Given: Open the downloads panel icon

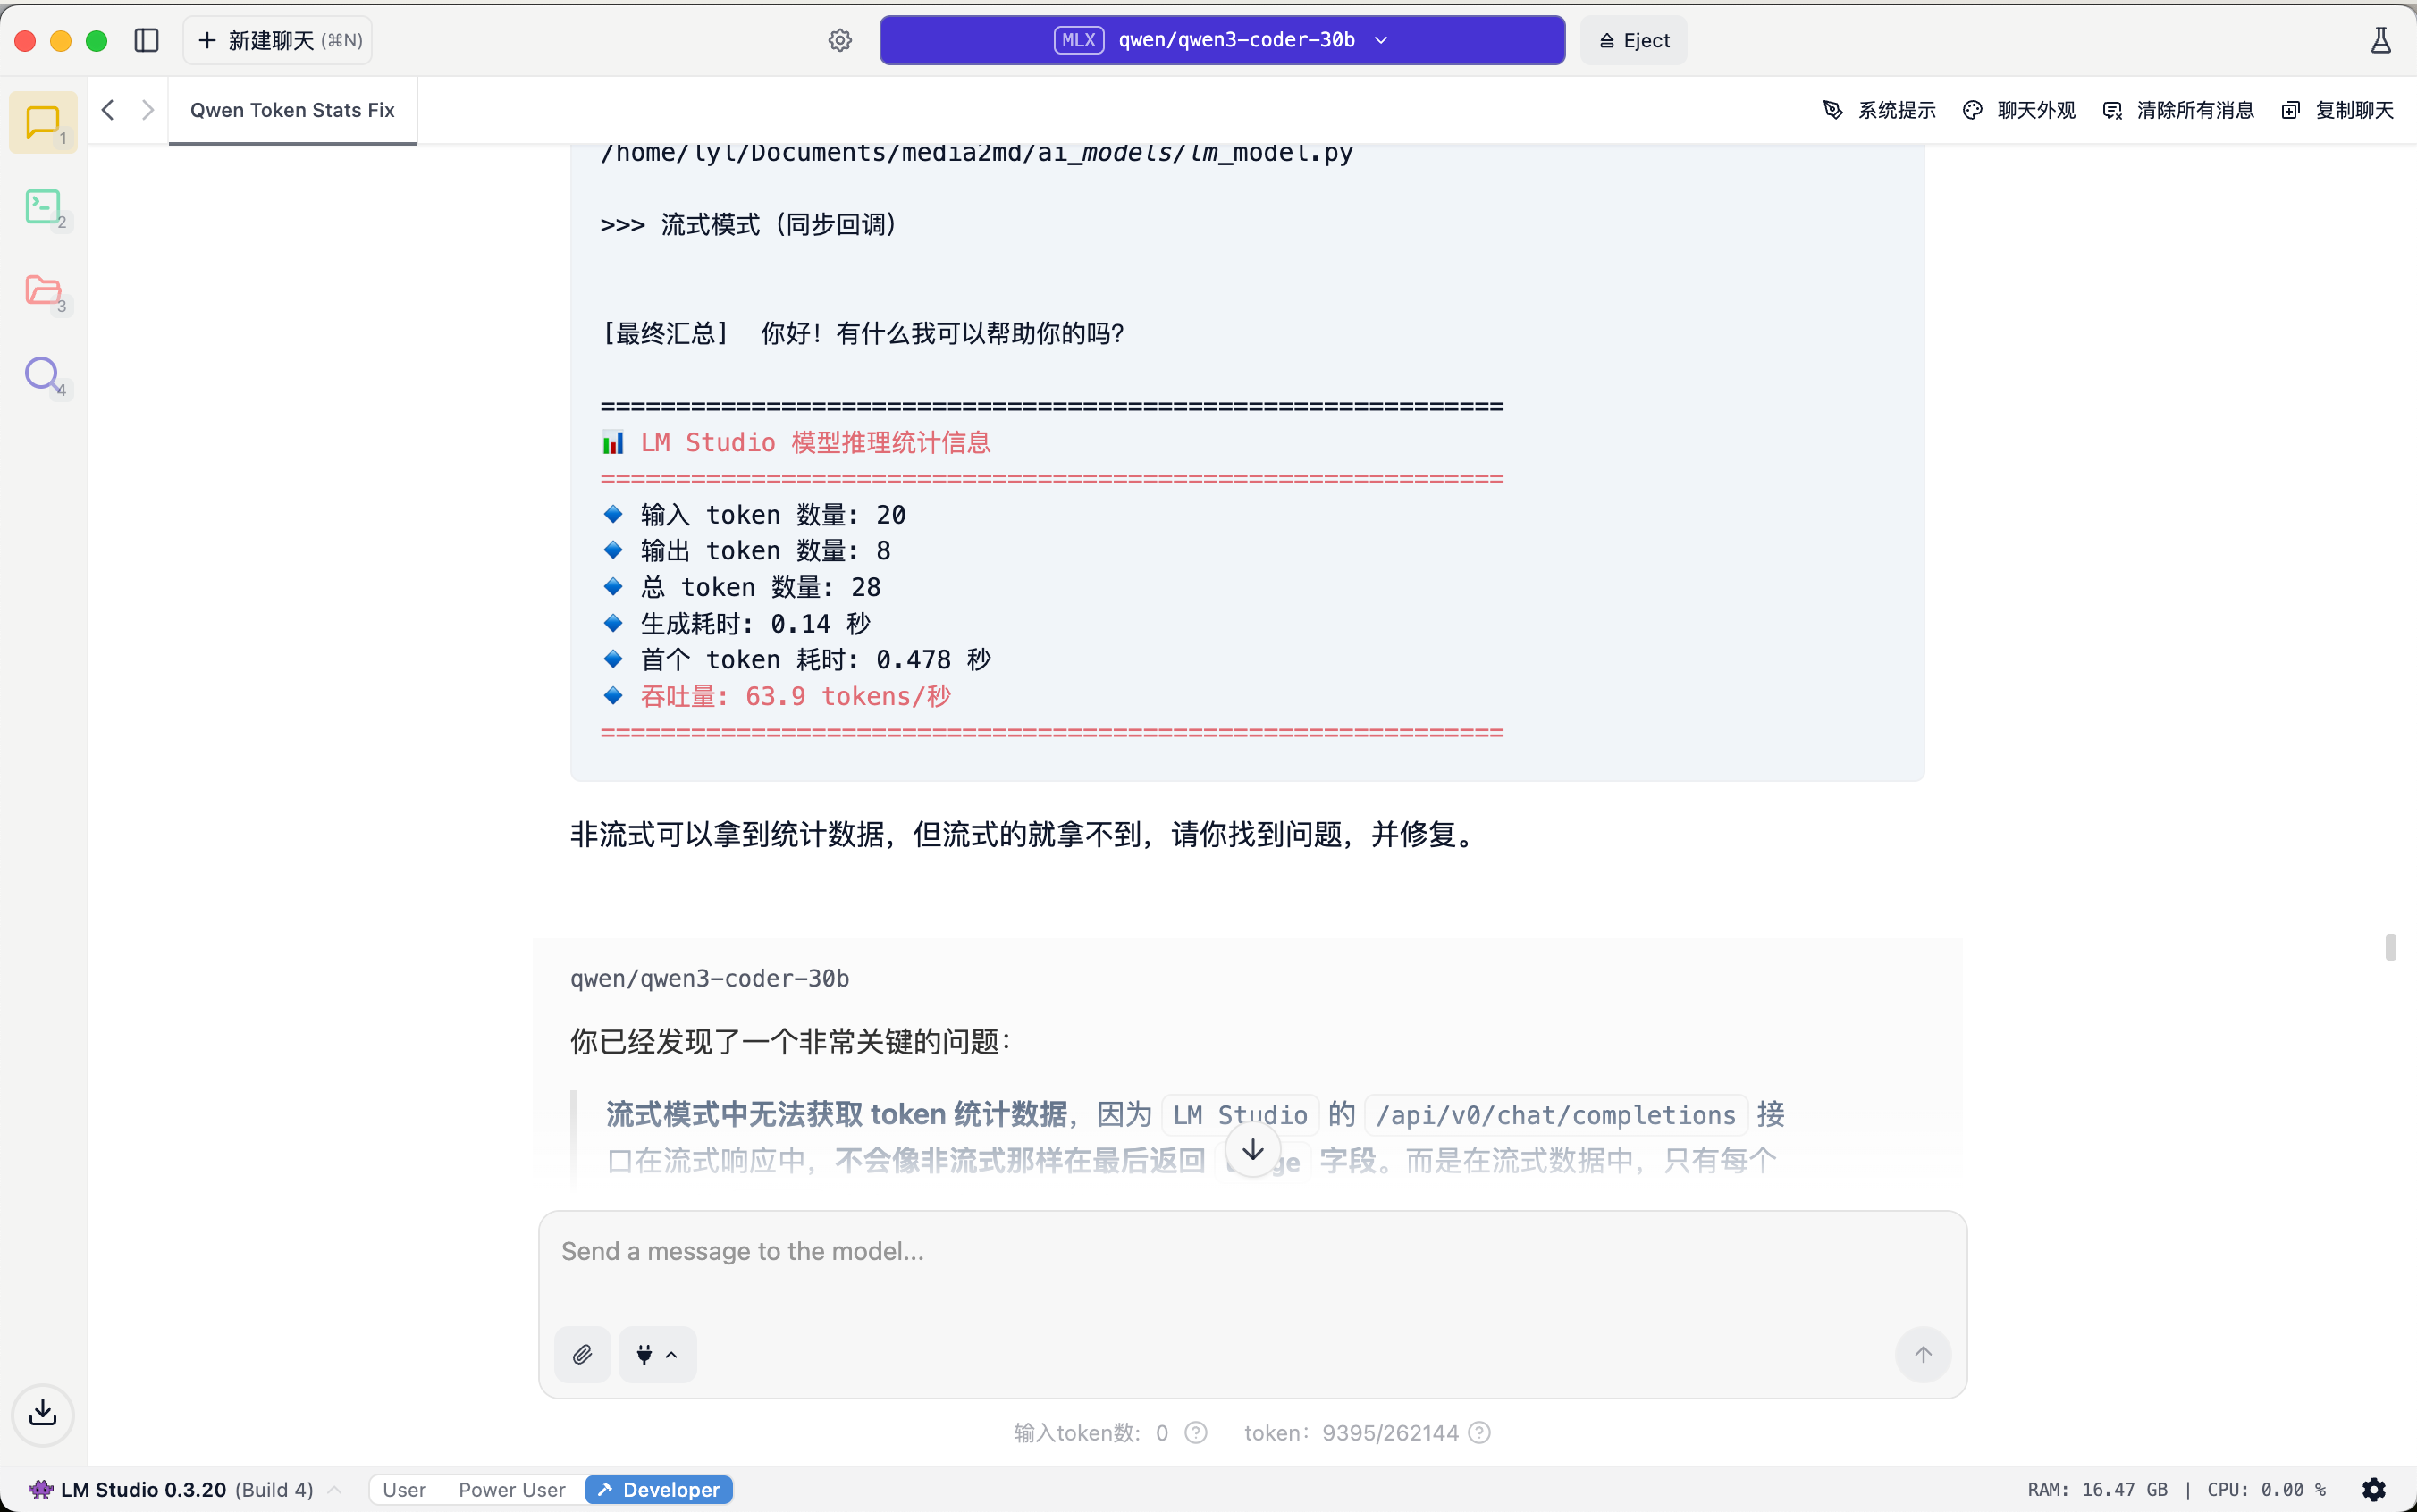Looking at the screenshot, I should pos(43,1413).
